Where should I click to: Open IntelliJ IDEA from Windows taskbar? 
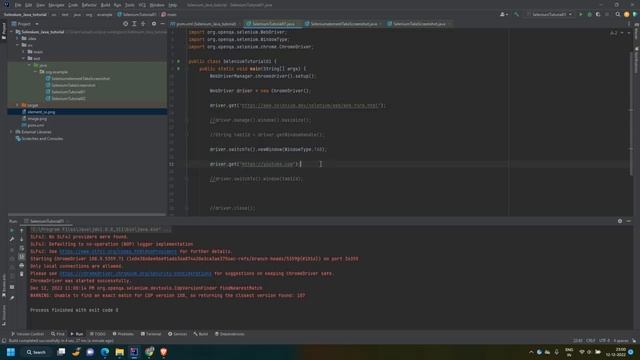[134, 352]
